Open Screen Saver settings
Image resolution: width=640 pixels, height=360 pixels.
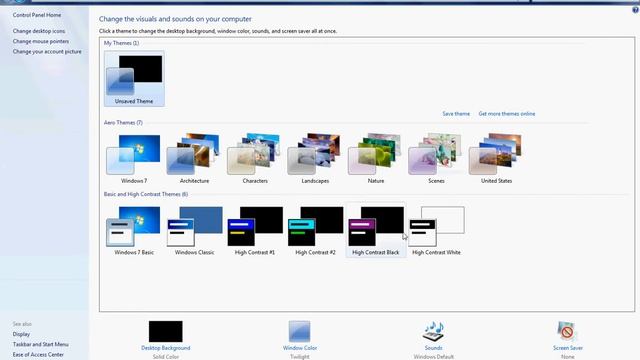[x=568, y=339]
